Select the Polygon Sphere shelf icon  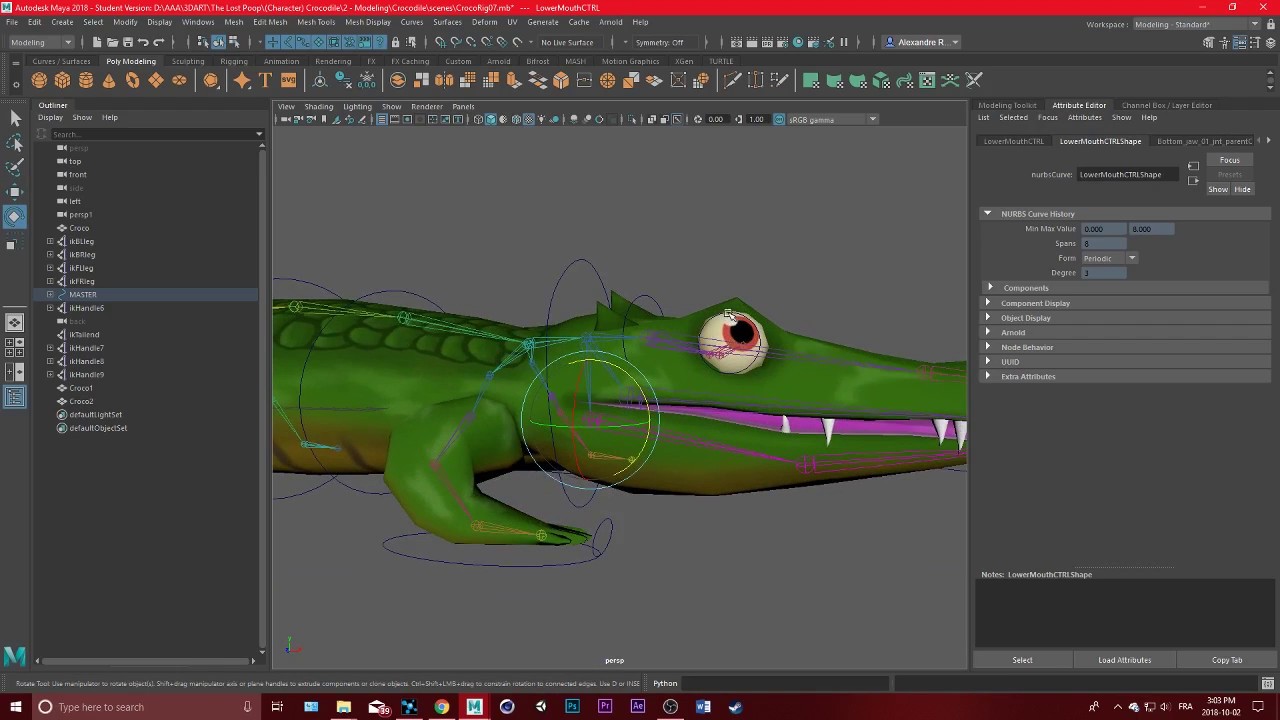click(39, 81)
